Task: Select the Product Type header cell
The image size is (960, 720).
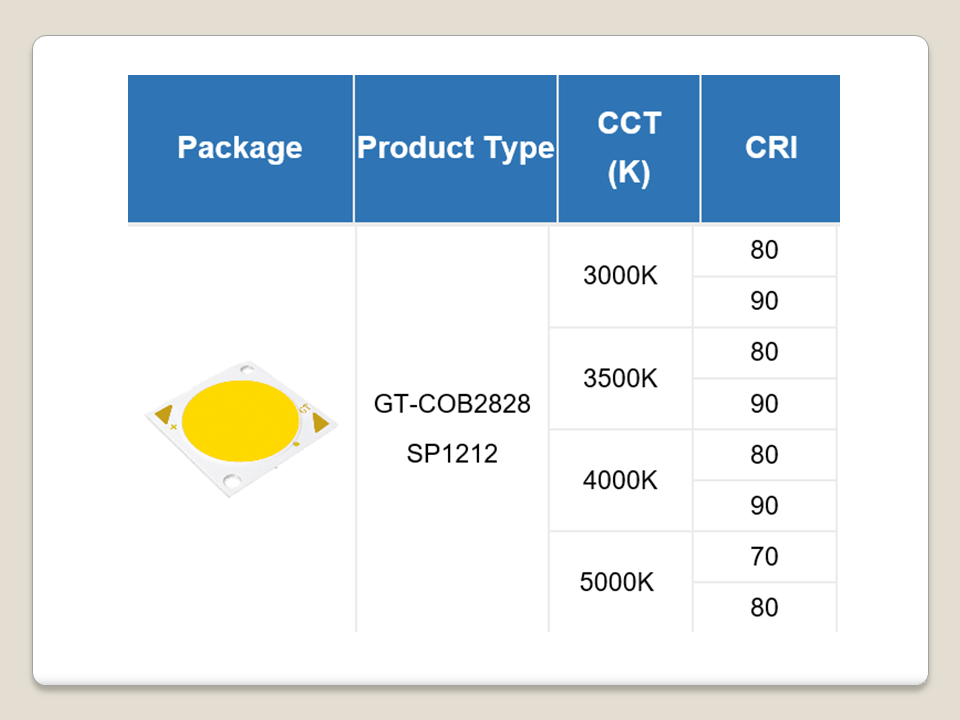Action: [456, 148]
